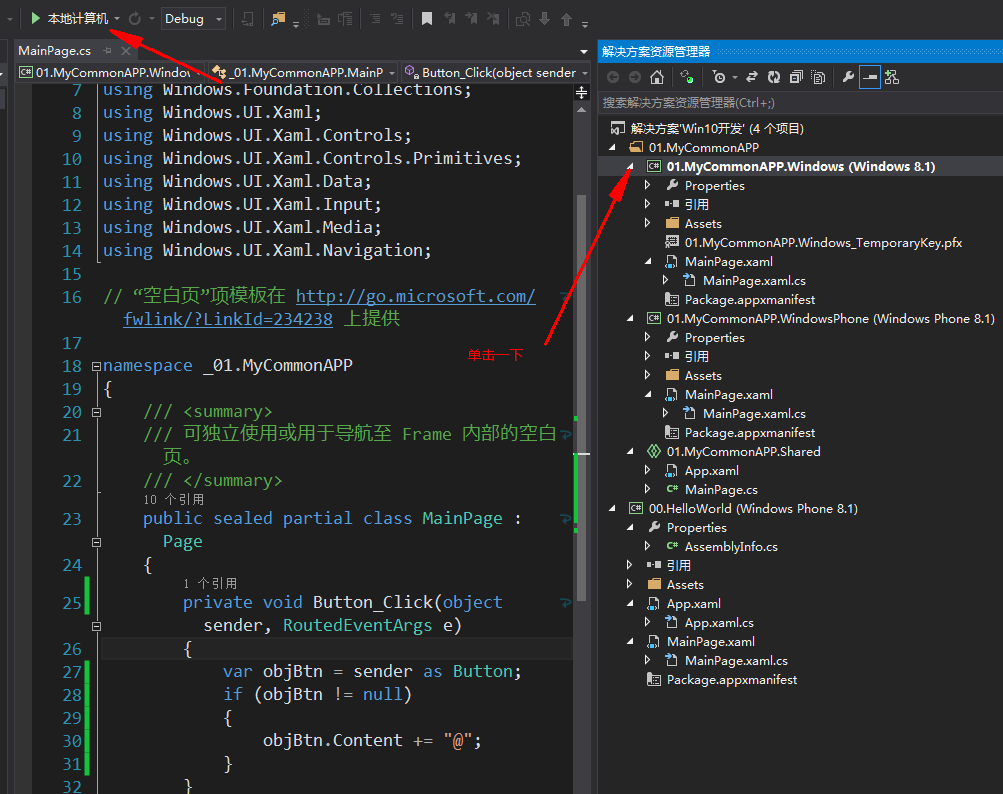
Task: Click the bookmark icon in the top toolbar
Action: [427, 19]
